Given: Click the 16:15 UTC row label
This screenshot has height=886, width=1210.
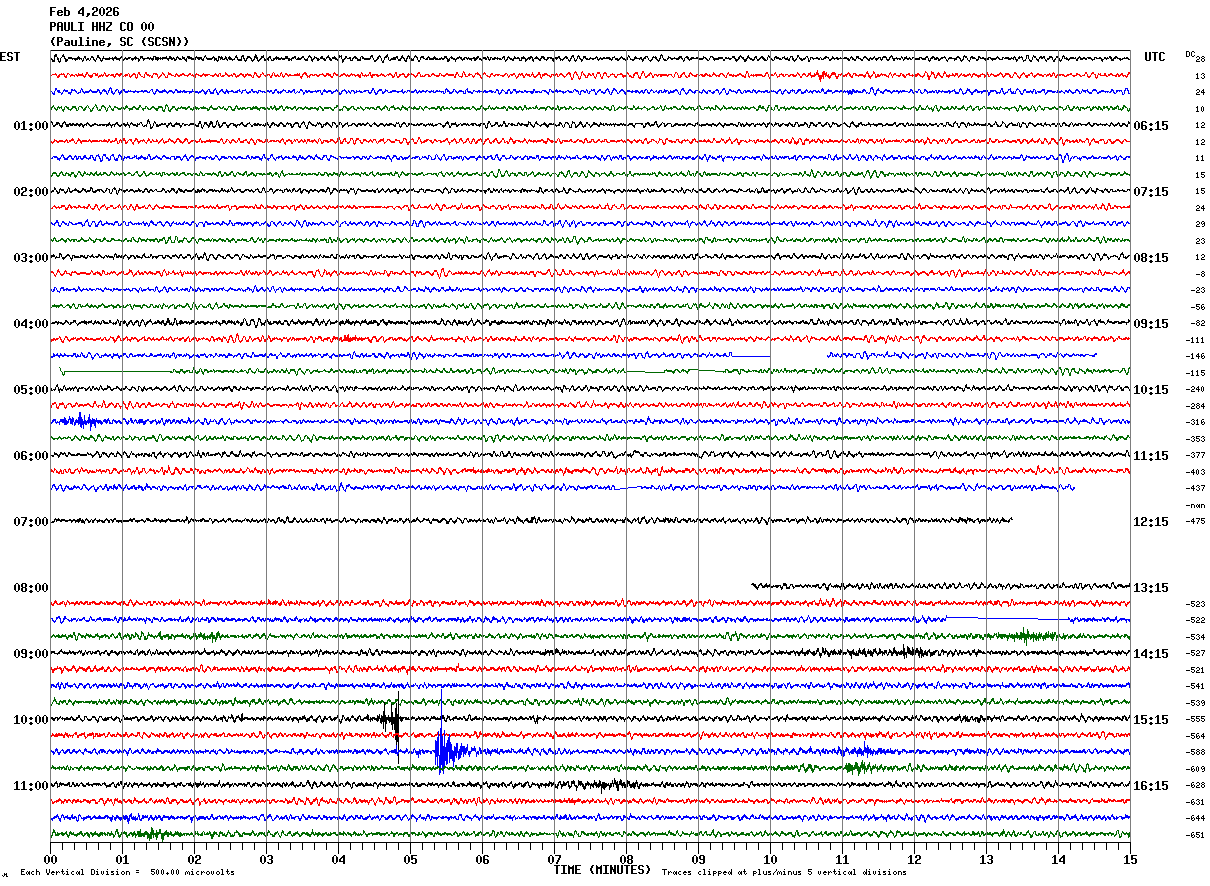Looking at the screenshot, I should [1152, 785].
